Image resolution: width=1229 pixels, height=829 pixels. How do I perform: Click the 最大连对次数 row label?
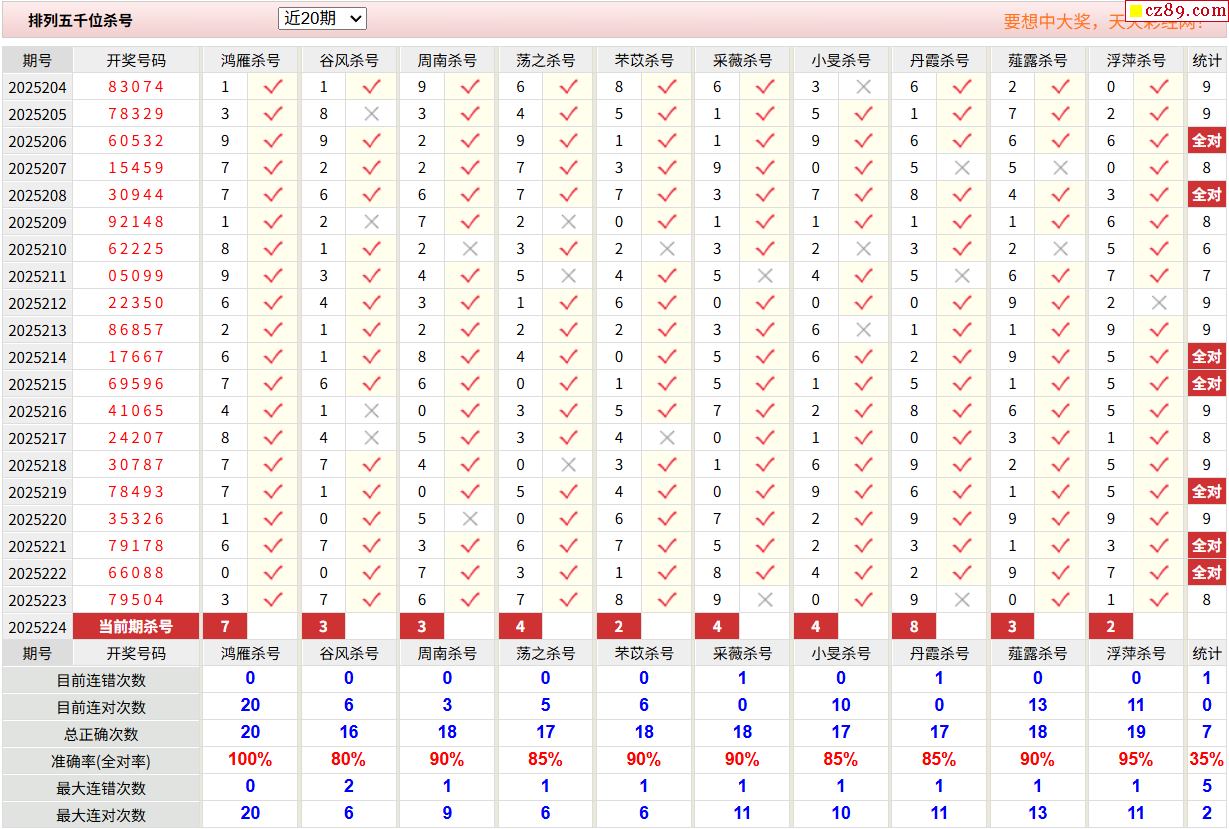pyautogui.click(x=101, y=815)
